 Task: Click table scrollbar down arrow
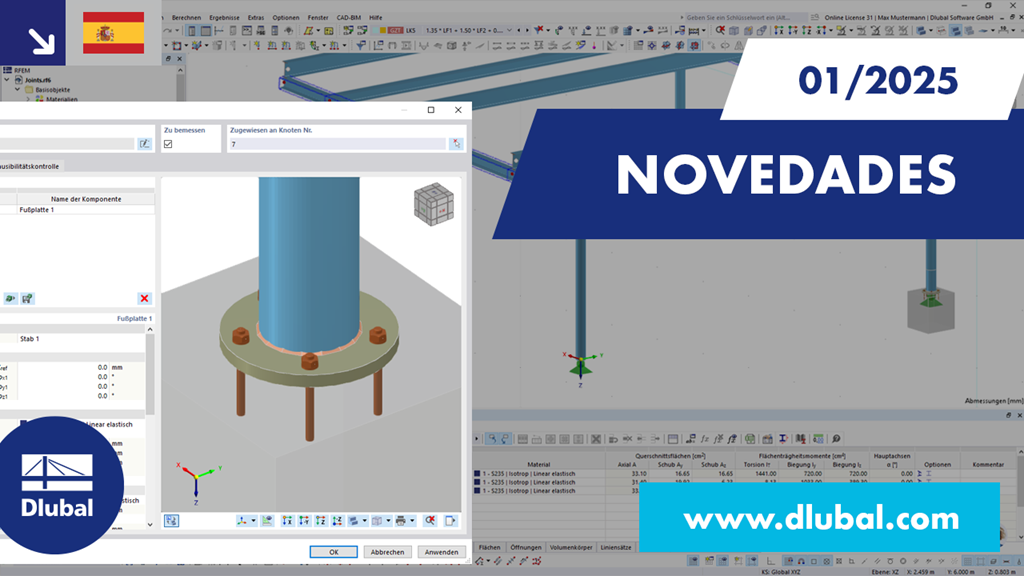[1020, 537]
